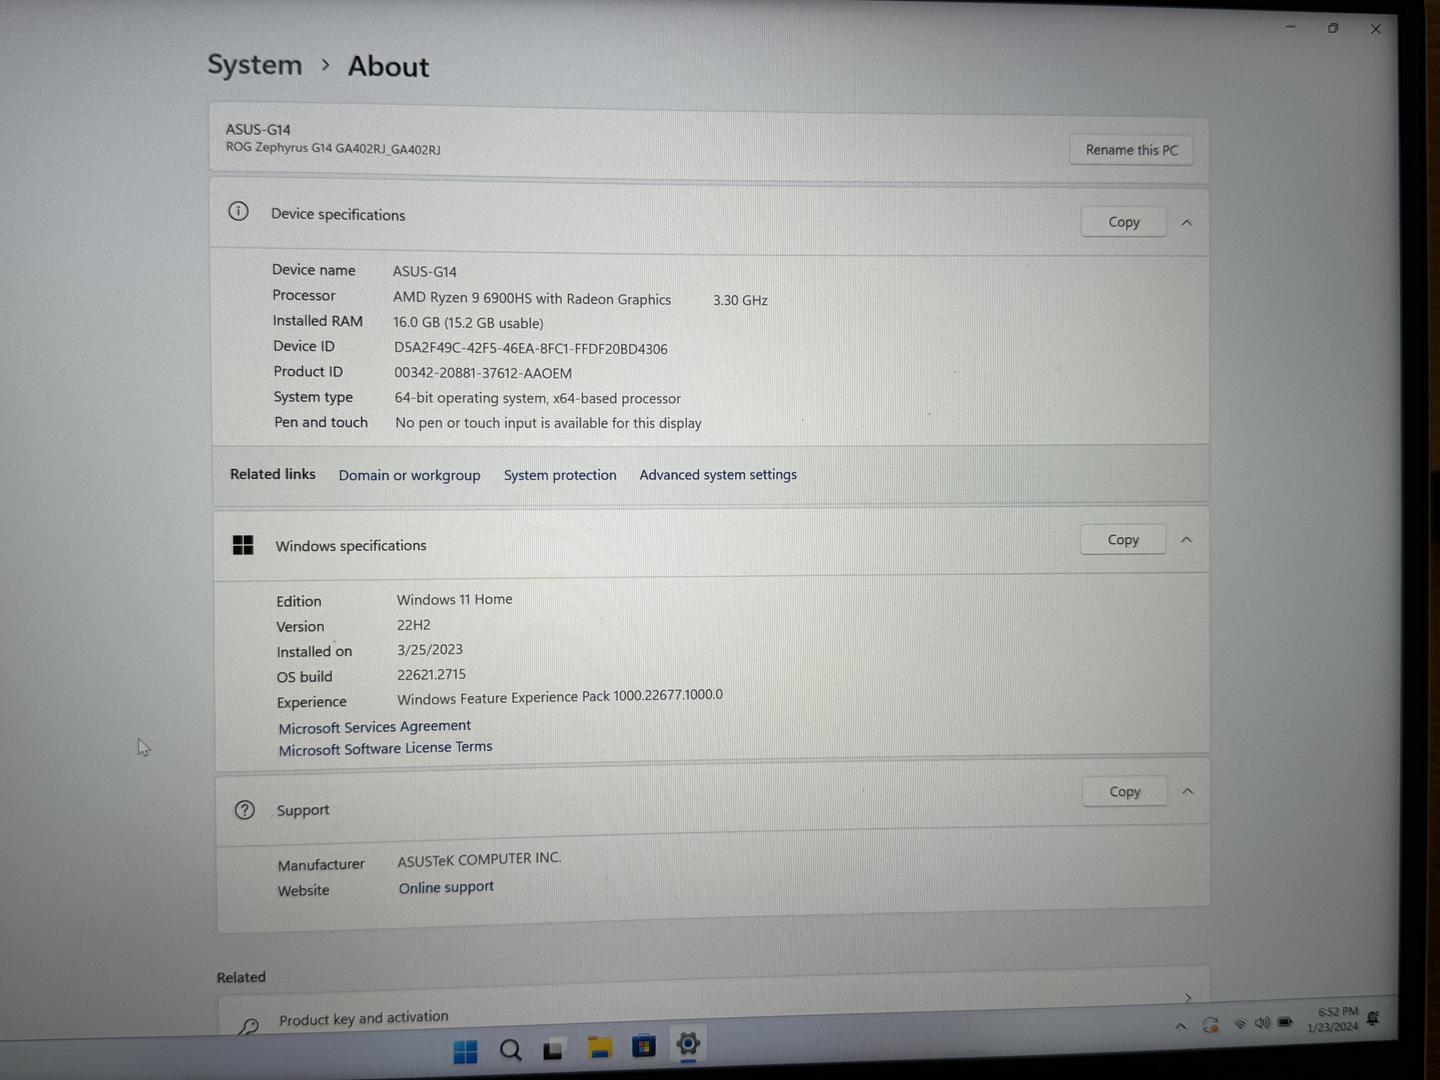
Task: Click the Rename this PC button
Action: pos(1131,150)
